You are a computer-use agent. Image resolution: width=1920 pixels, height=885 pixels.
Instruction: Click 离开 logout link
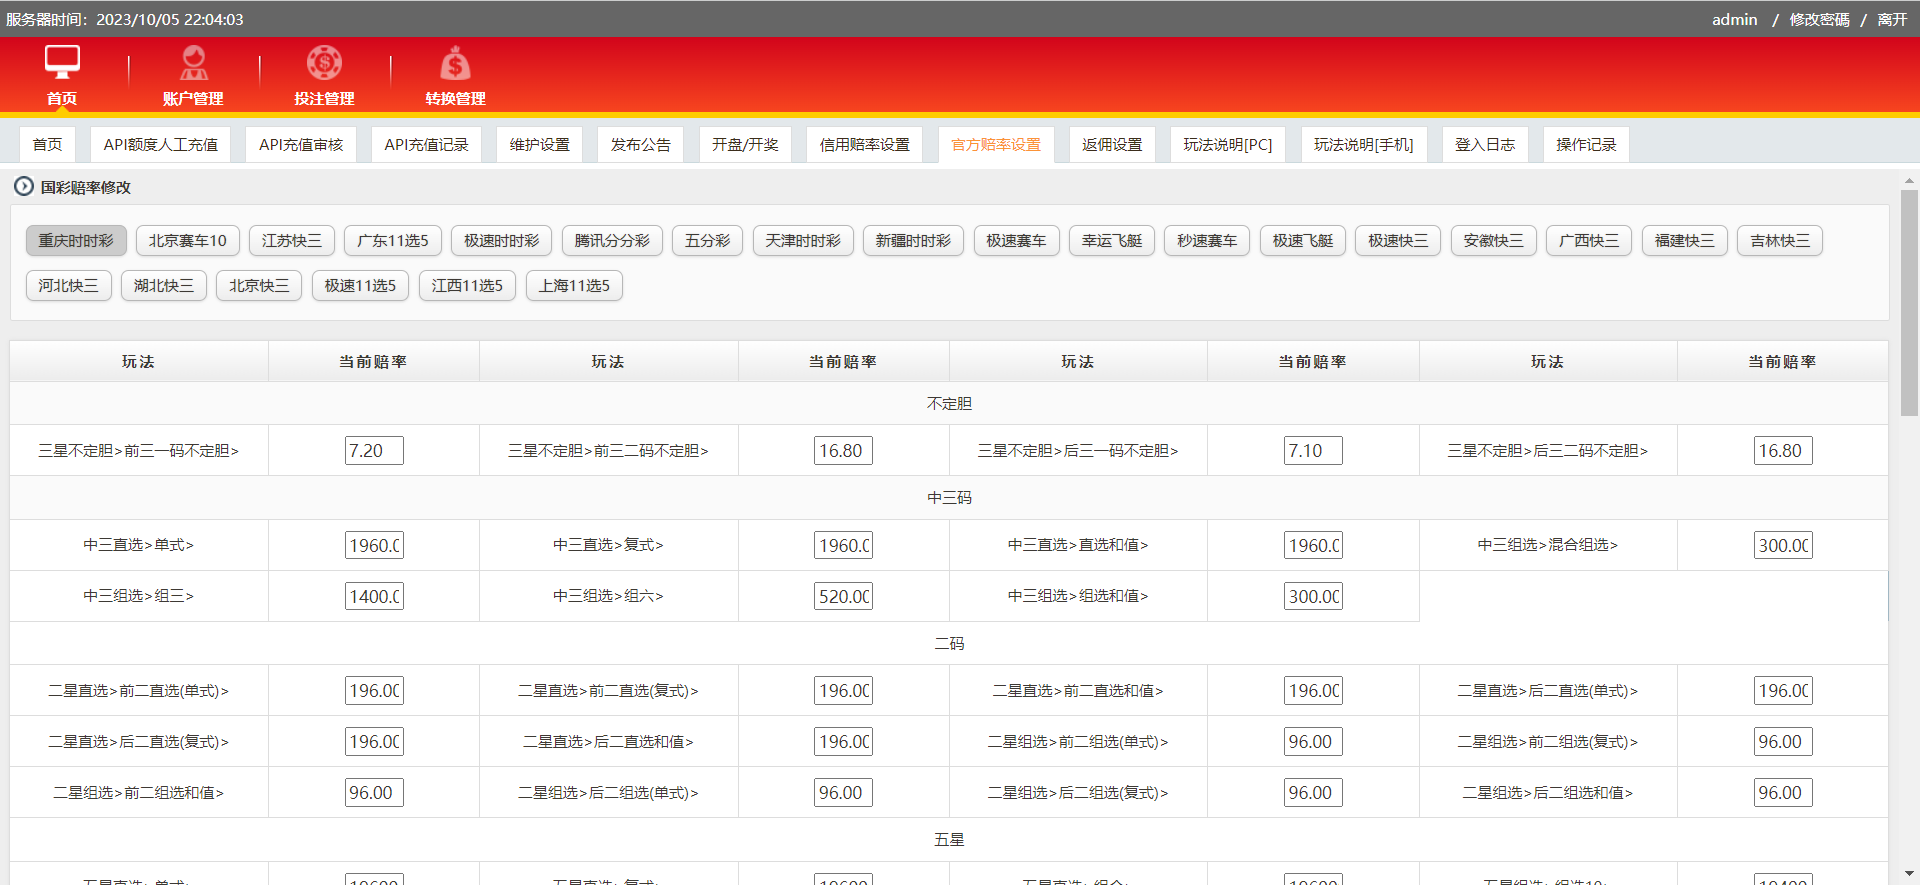pyautogui.click(x=1891, y=20)
